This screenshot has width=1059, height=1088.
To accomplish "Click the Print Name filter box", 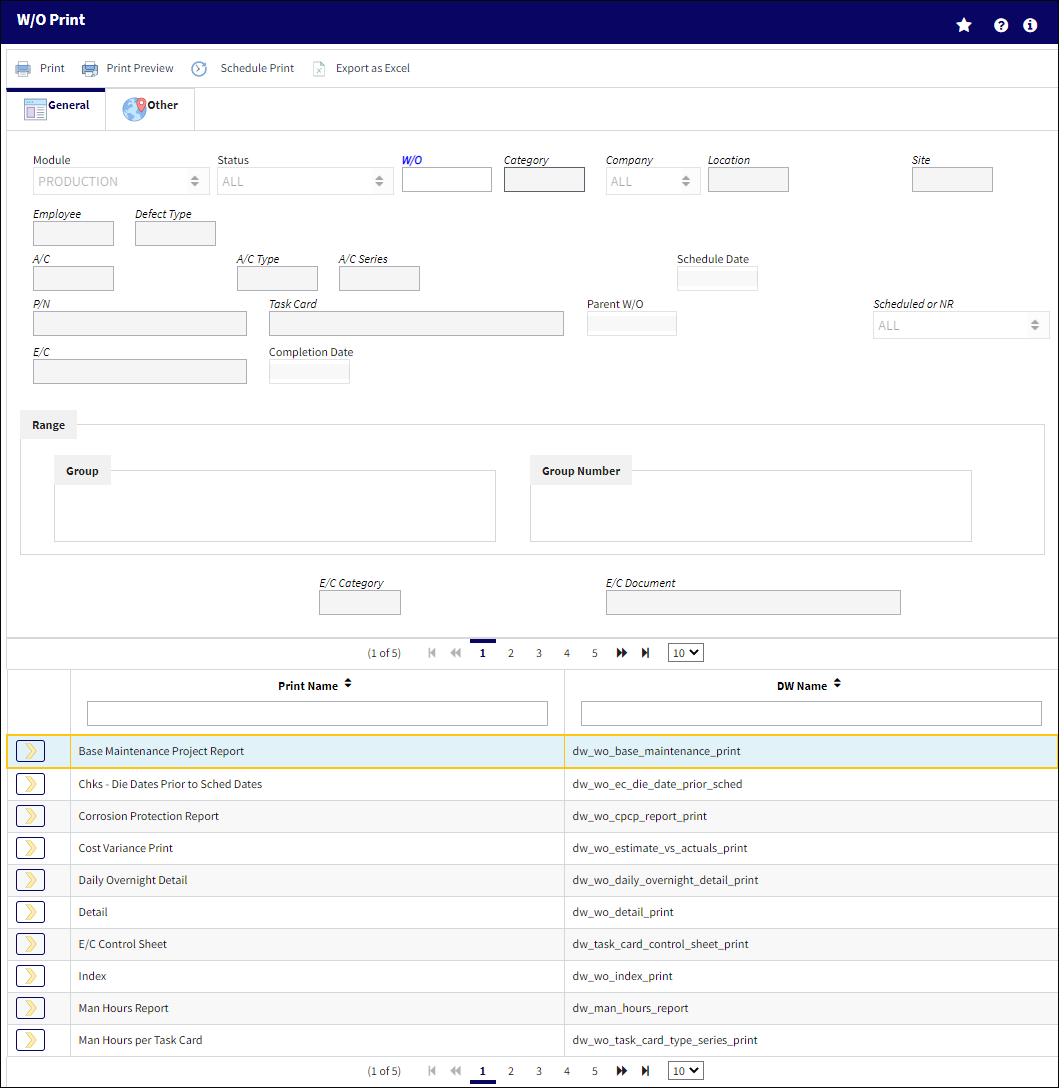I will tap(317, 713).
